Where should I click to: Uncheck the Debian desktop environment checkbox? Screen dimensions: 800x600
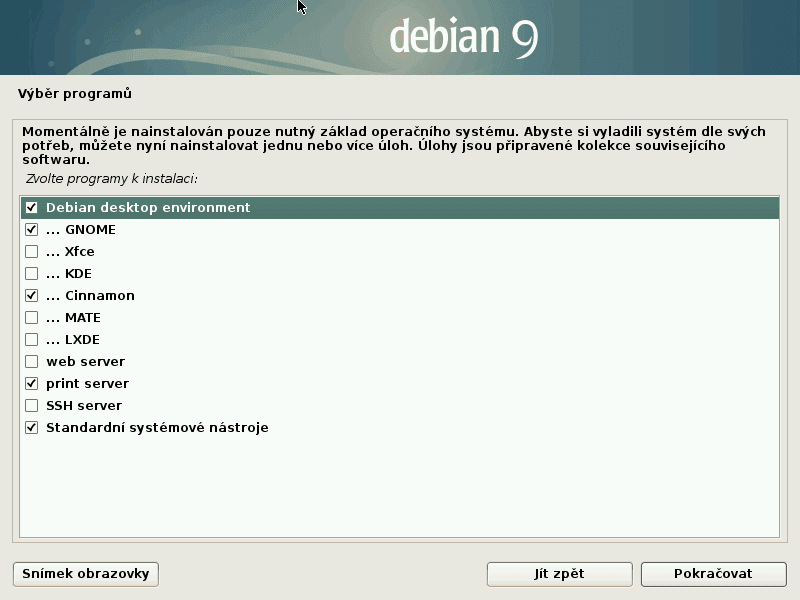[32, 208]
